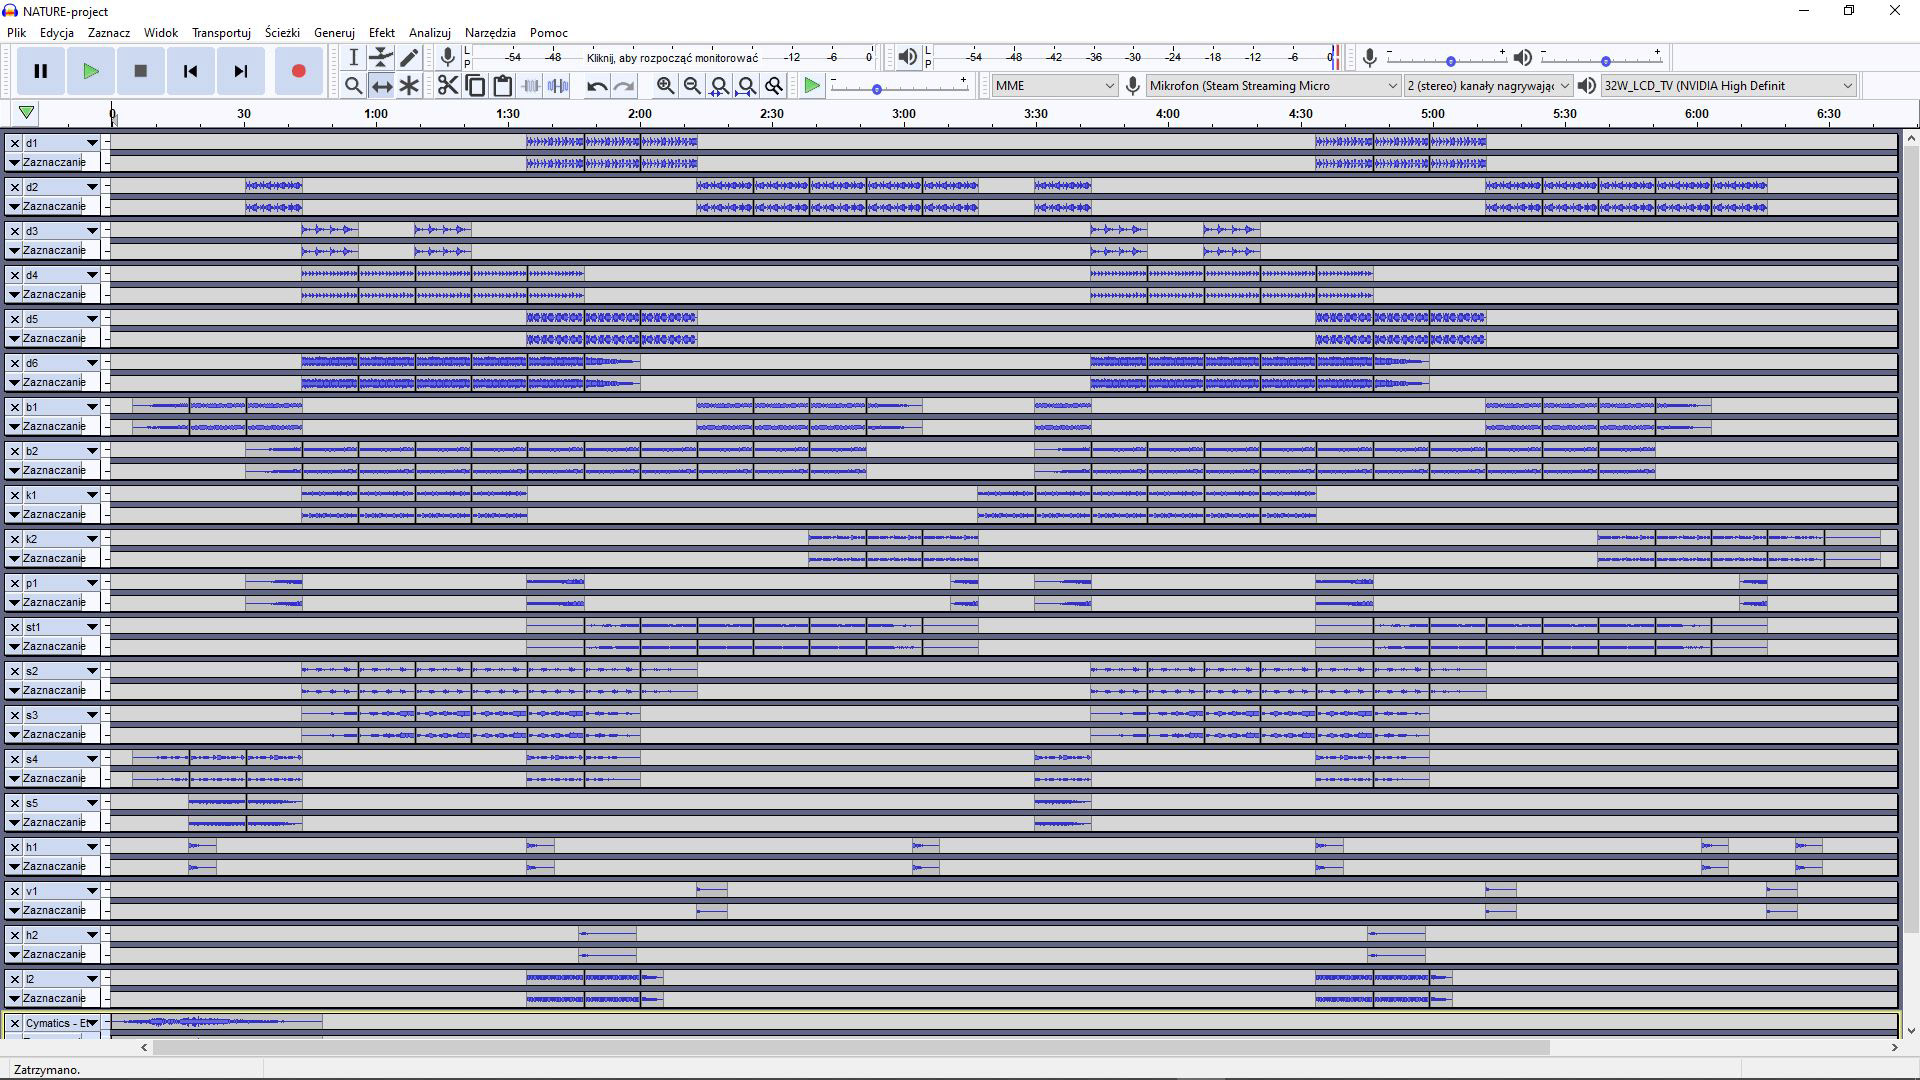Image resolution: width=1920 pixels, height=1080 pixels.
Task: Click recording meter to start monitoring
Action: (672, 57)
